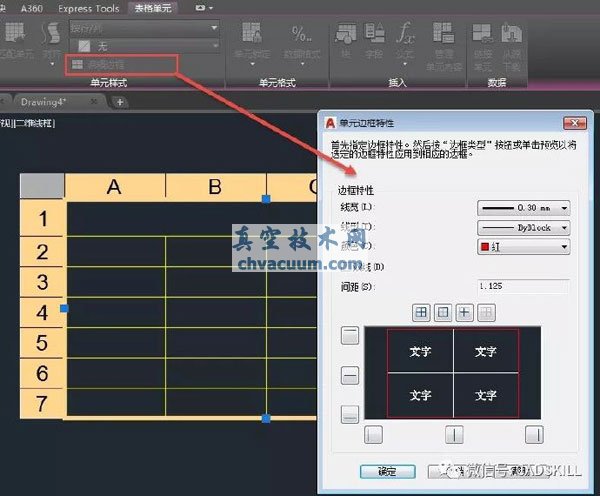Click the blue grip at the table's bottom edge
The height and width of the screenshot is (496, 600).
click(x=266, y=418)
